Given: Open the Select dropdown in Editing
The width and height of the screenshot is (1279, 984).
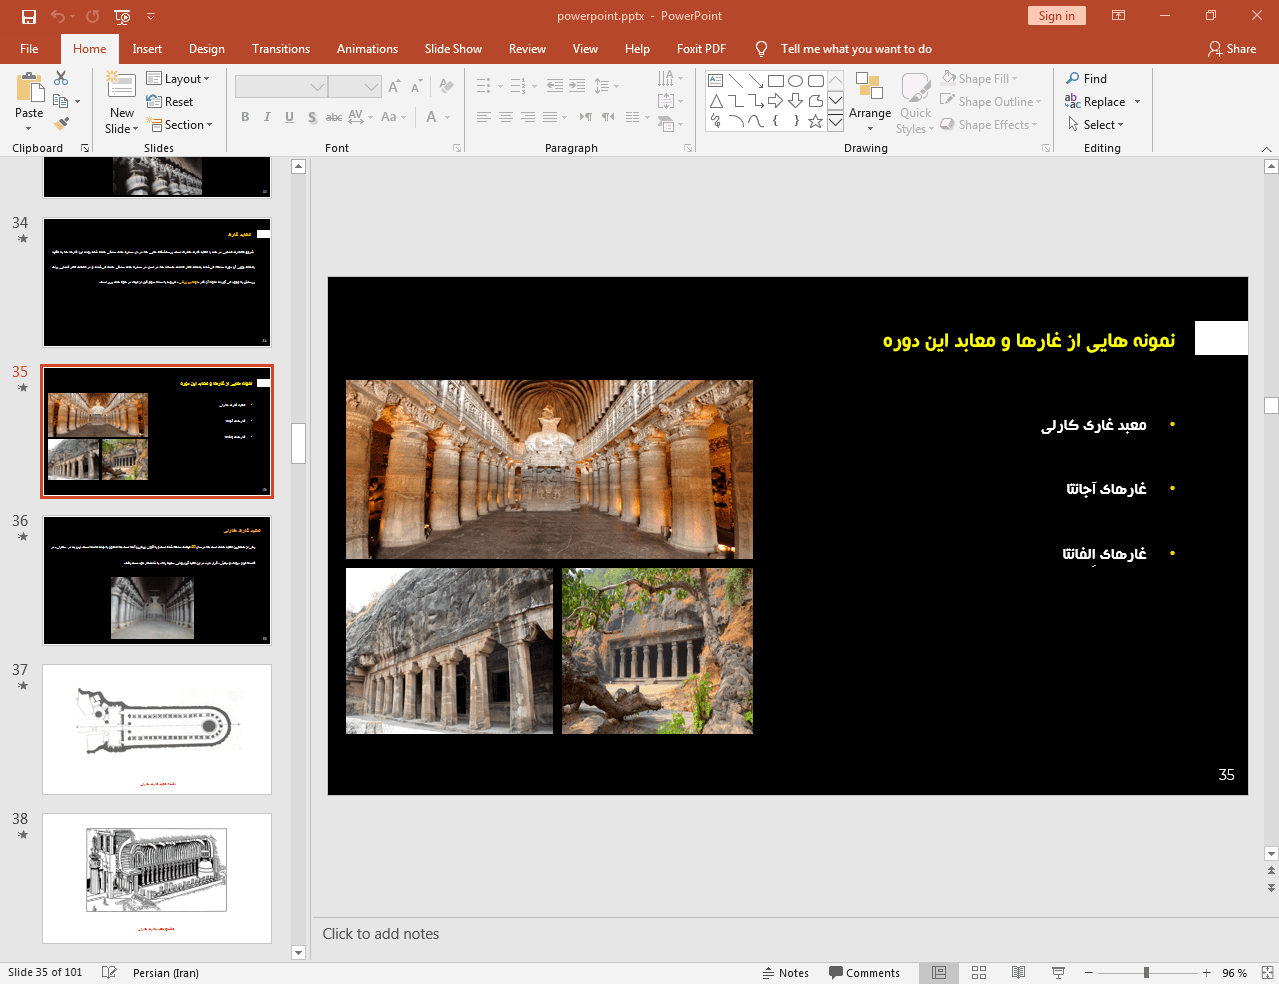Looking at the screenshot, I should coord(1095,124).
